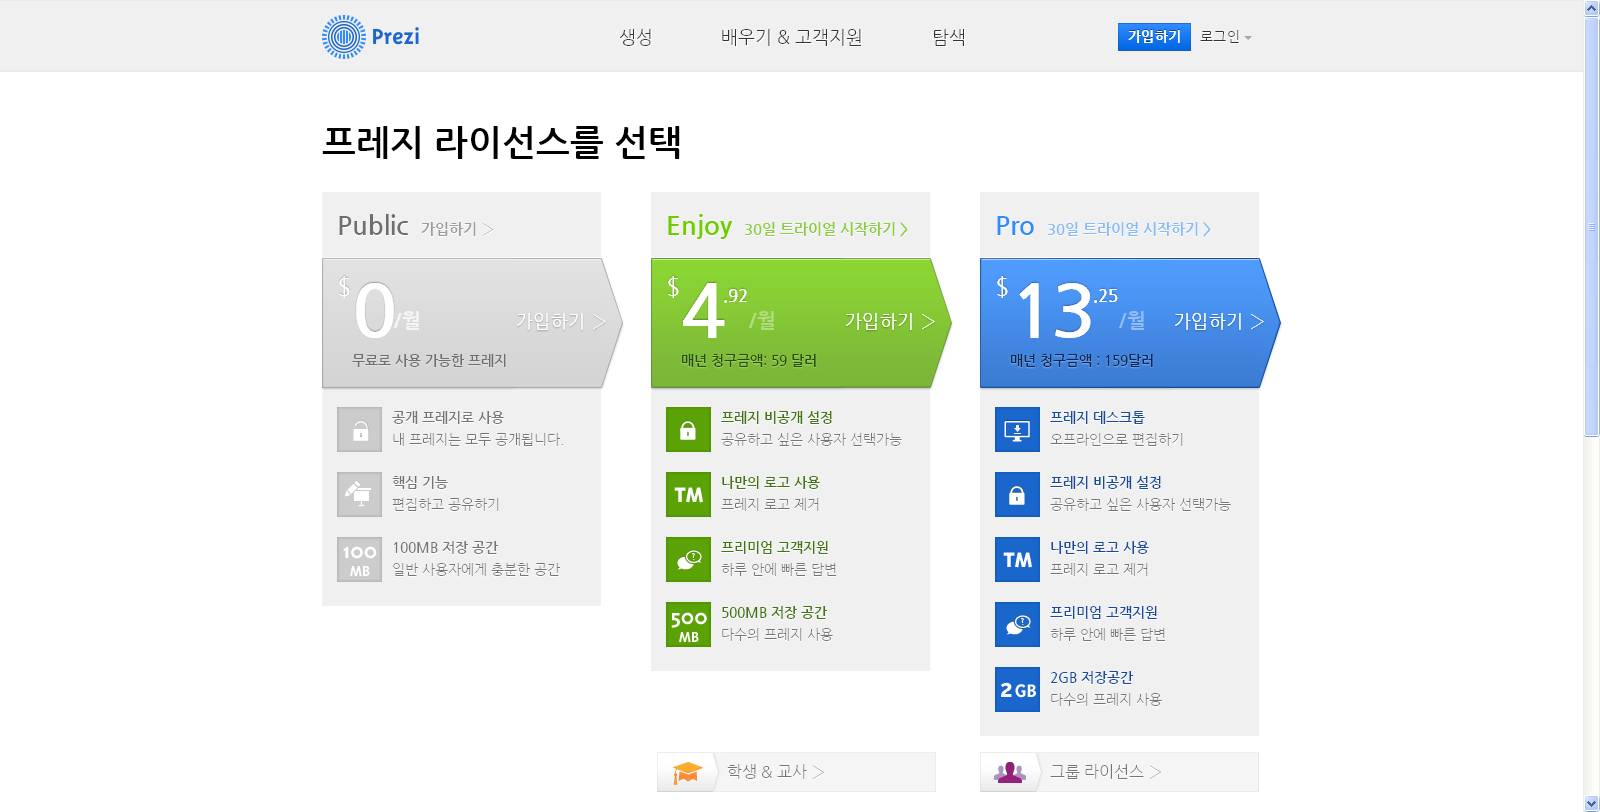Click the 2GB storage icon

pos(1017,690)
